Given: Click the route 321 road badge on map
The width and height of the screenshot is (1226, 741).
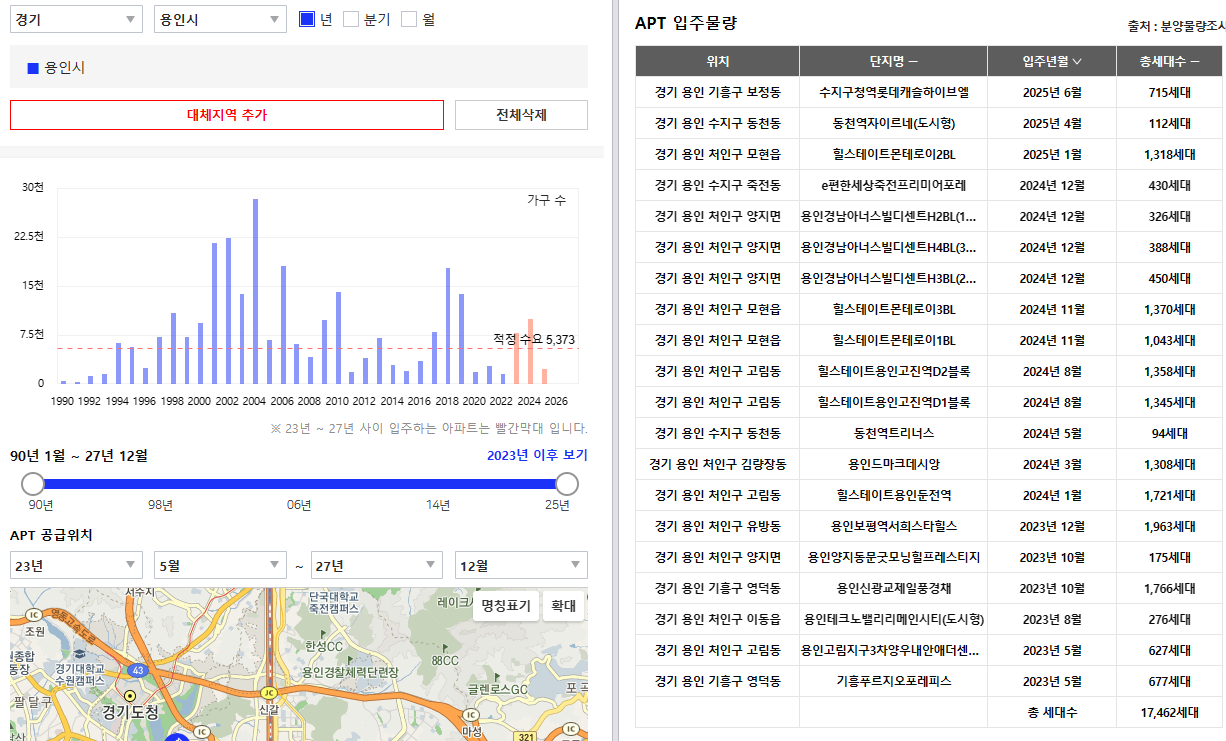Looking at the screenshot, I should point(525,736).
